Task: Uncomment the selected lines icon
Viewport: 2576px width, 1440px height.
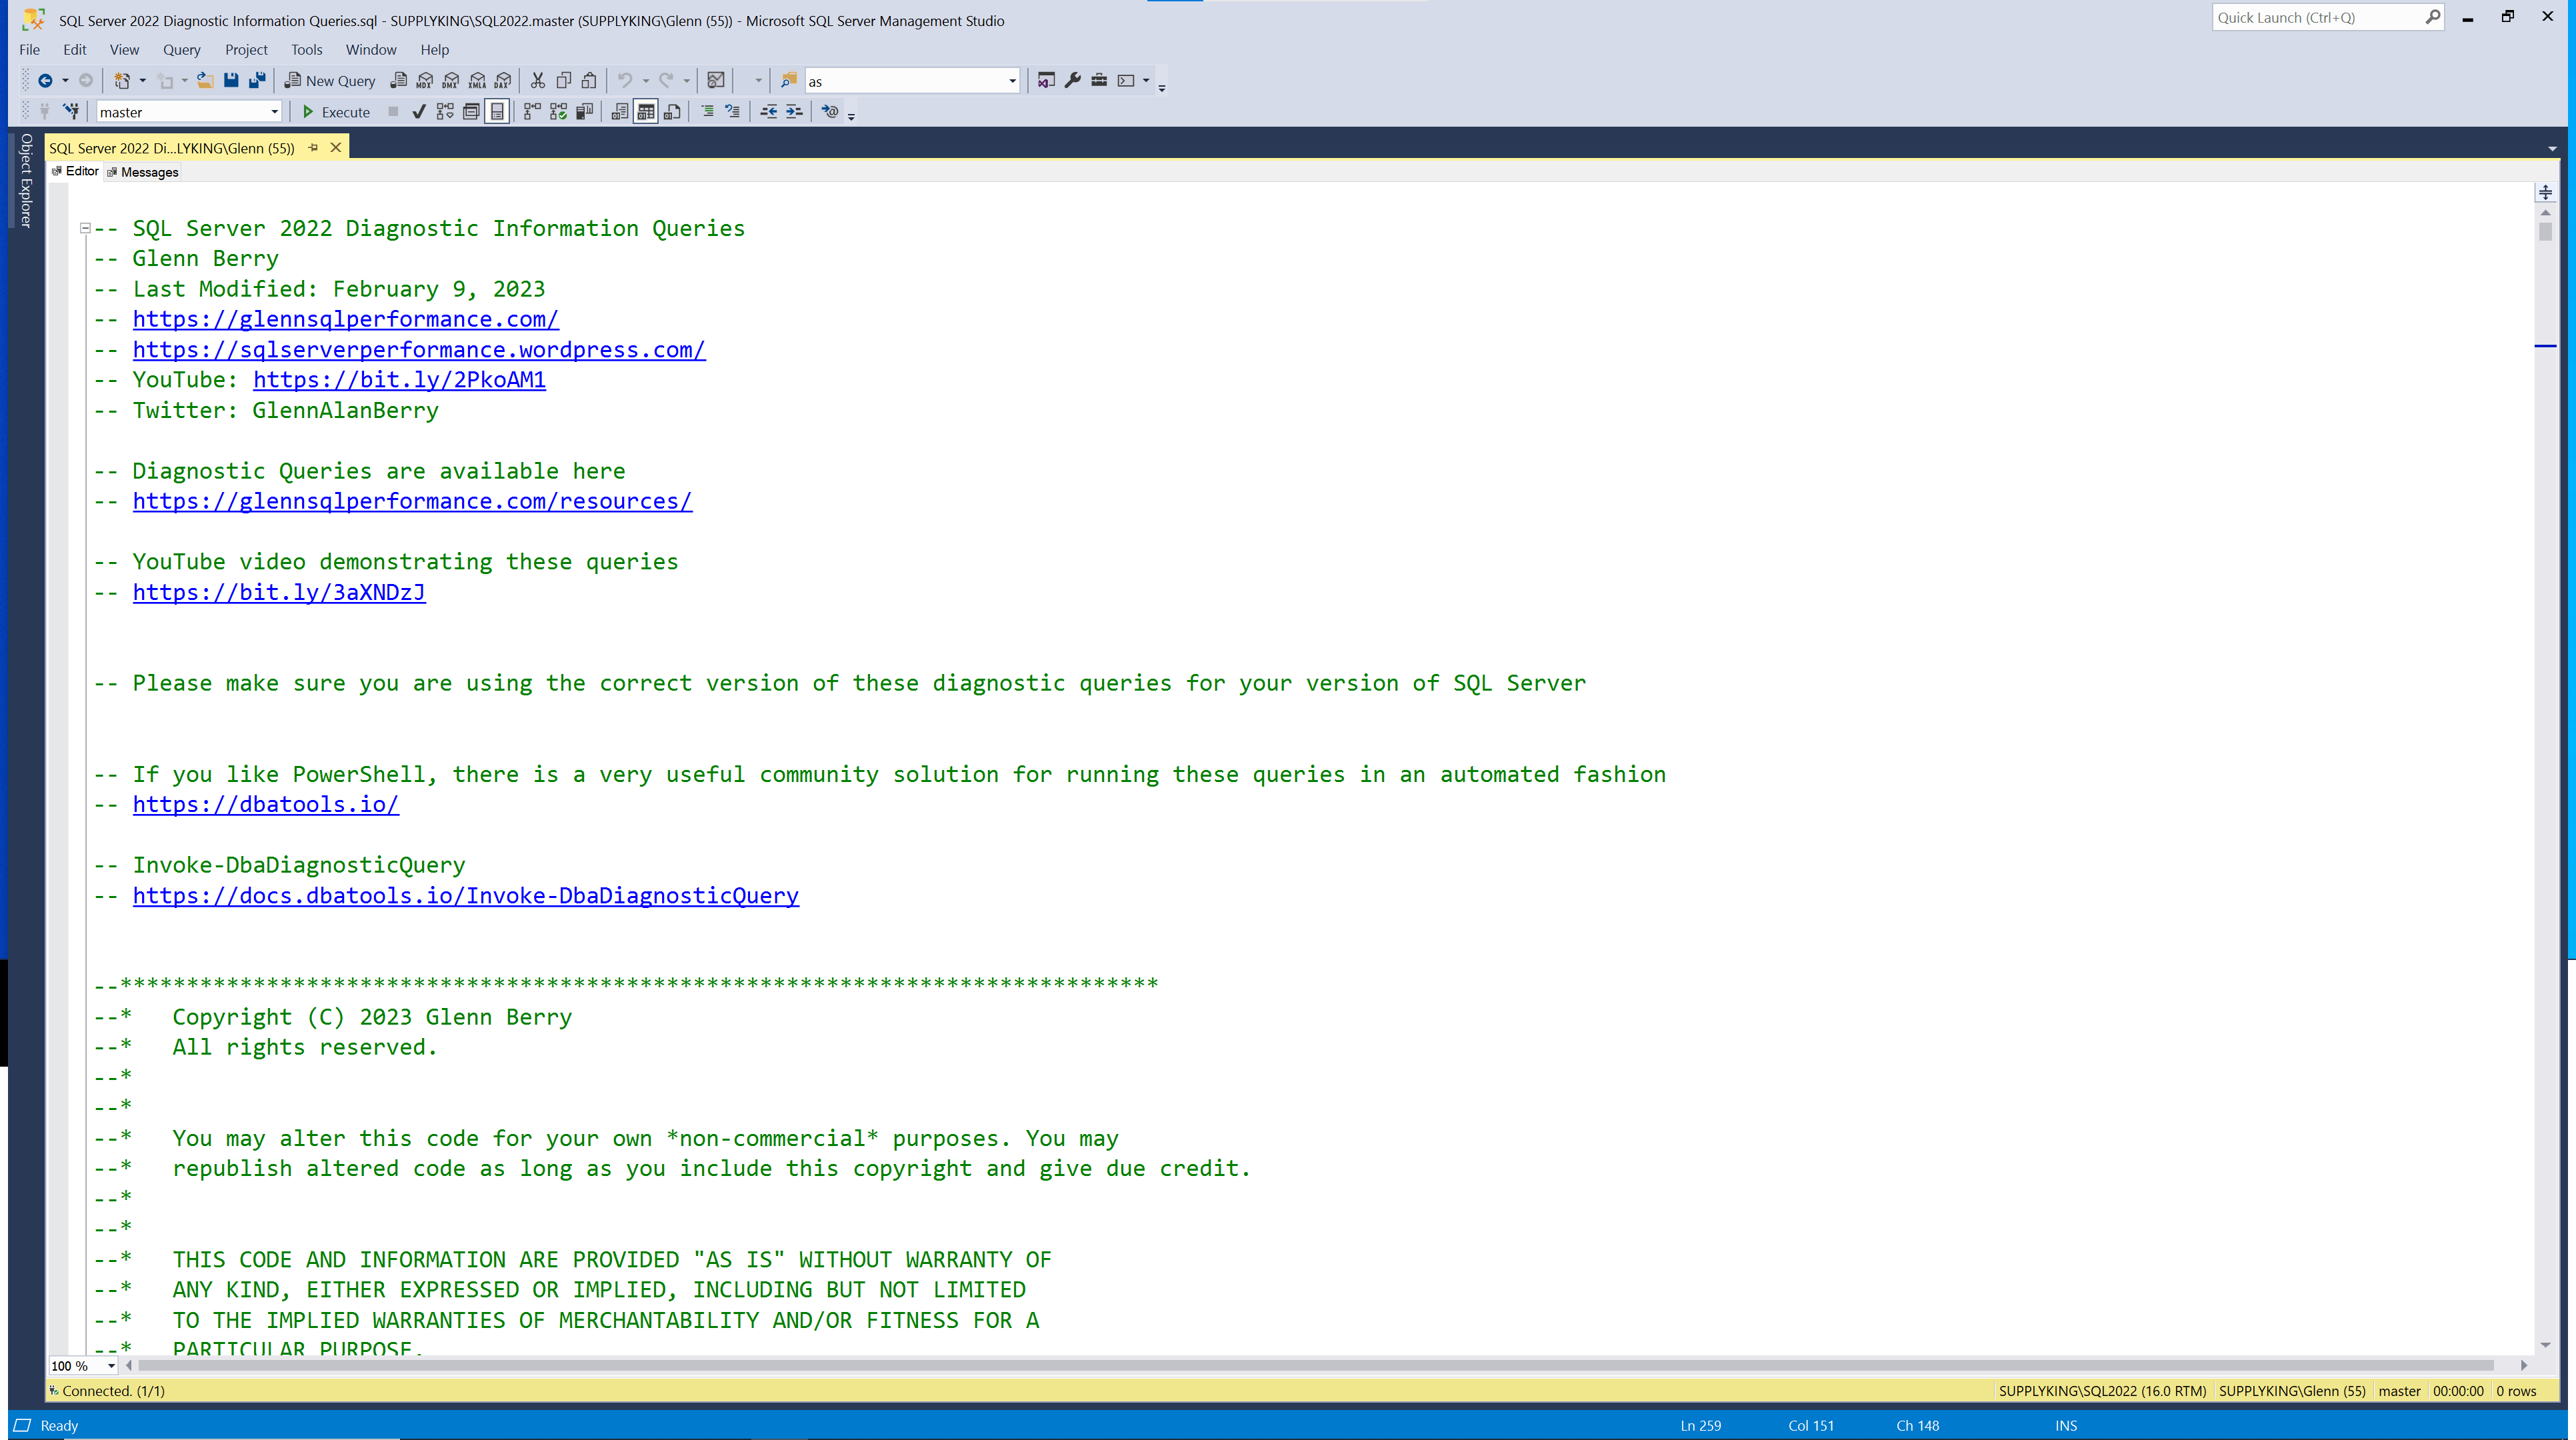Action: pyautogui.click(x=733, y=112)
